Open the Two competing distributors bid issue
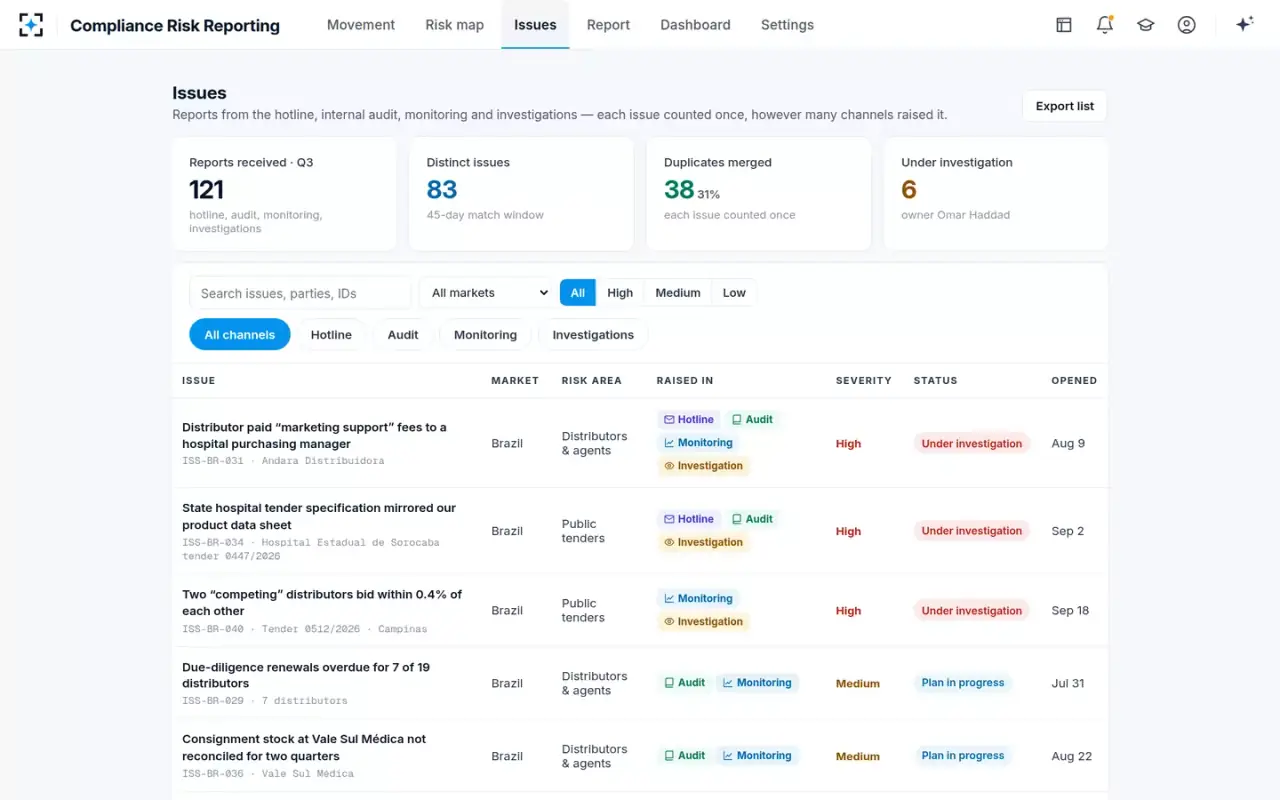The height and width of the screenshot is (800, 1280). click(322, 602)
